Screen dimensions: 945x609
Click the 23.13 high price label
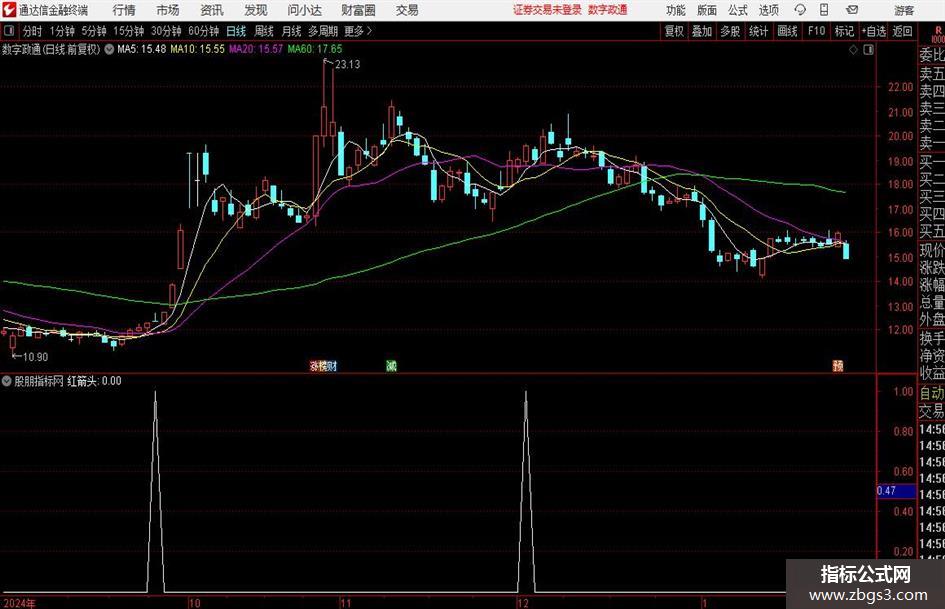click(x=347, y=65)
